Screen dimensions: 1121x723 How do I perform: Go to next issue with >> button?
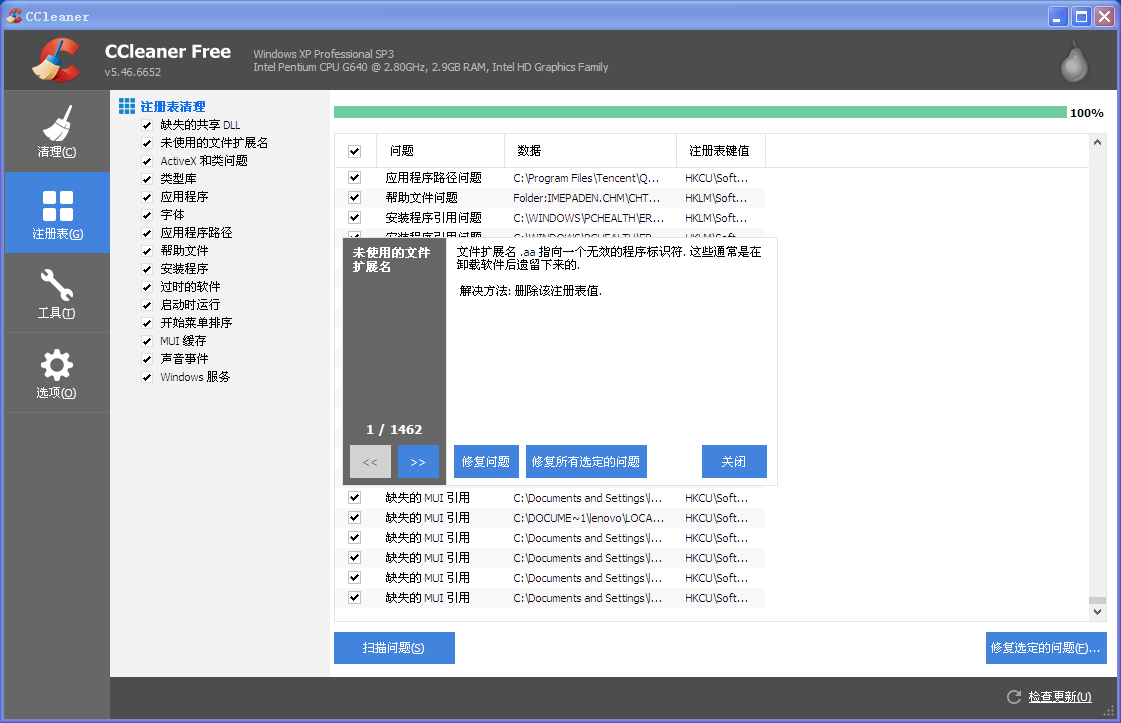[x=418, y=462]
